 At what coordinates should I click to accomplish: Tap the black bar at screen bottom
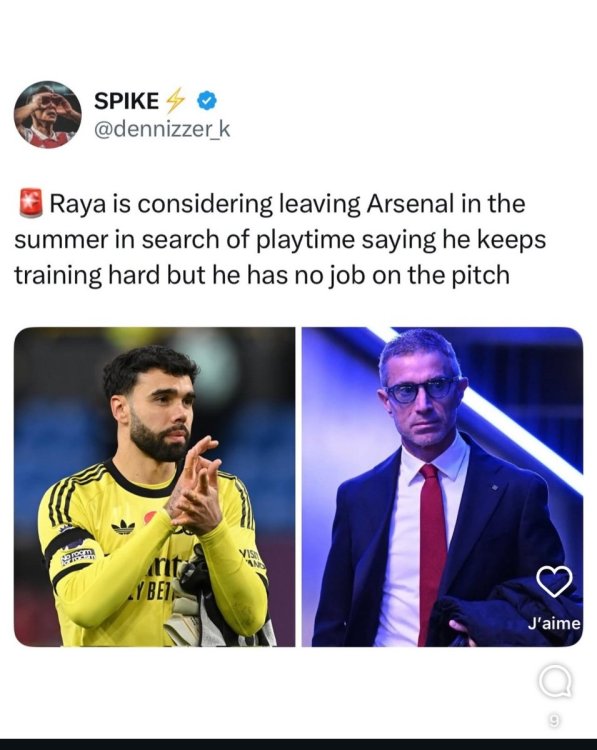click(298, 744)
